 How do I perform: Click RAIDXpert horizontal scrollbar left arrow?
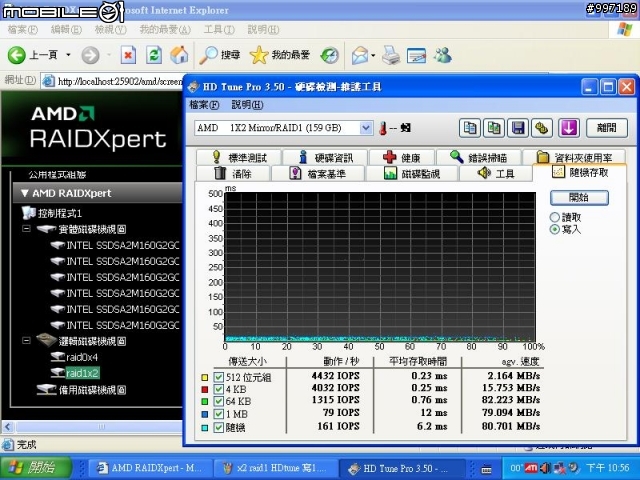click(7, 427)
